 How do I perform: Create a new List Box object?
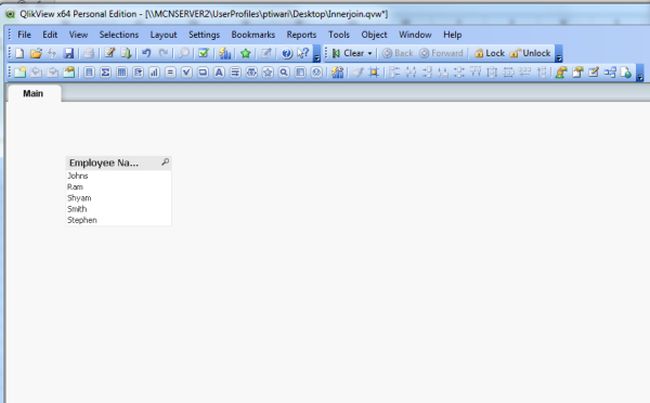[x=89, y=73]
